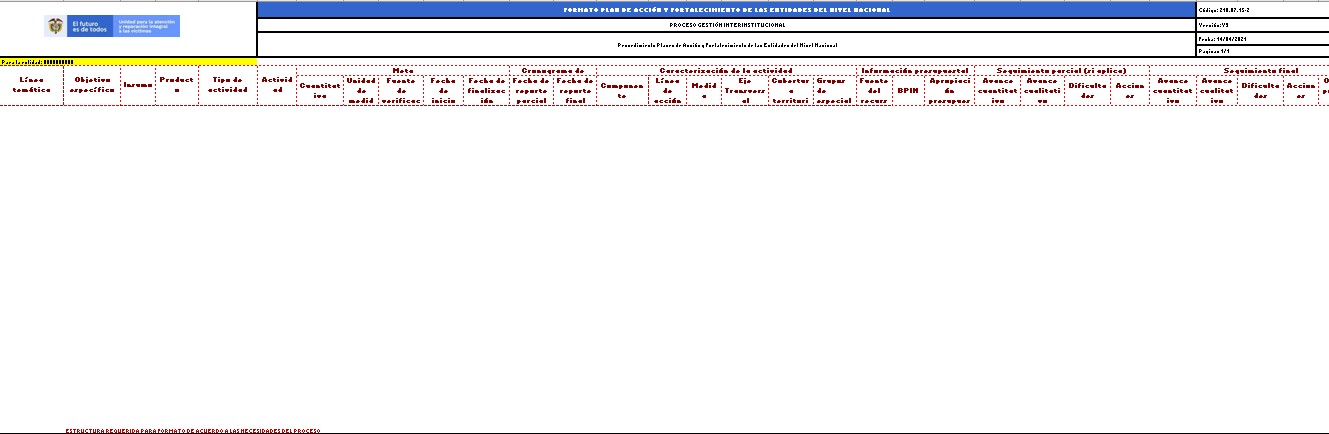
Task: Select the Objetivo específico column header
Action: click(92, 85)
